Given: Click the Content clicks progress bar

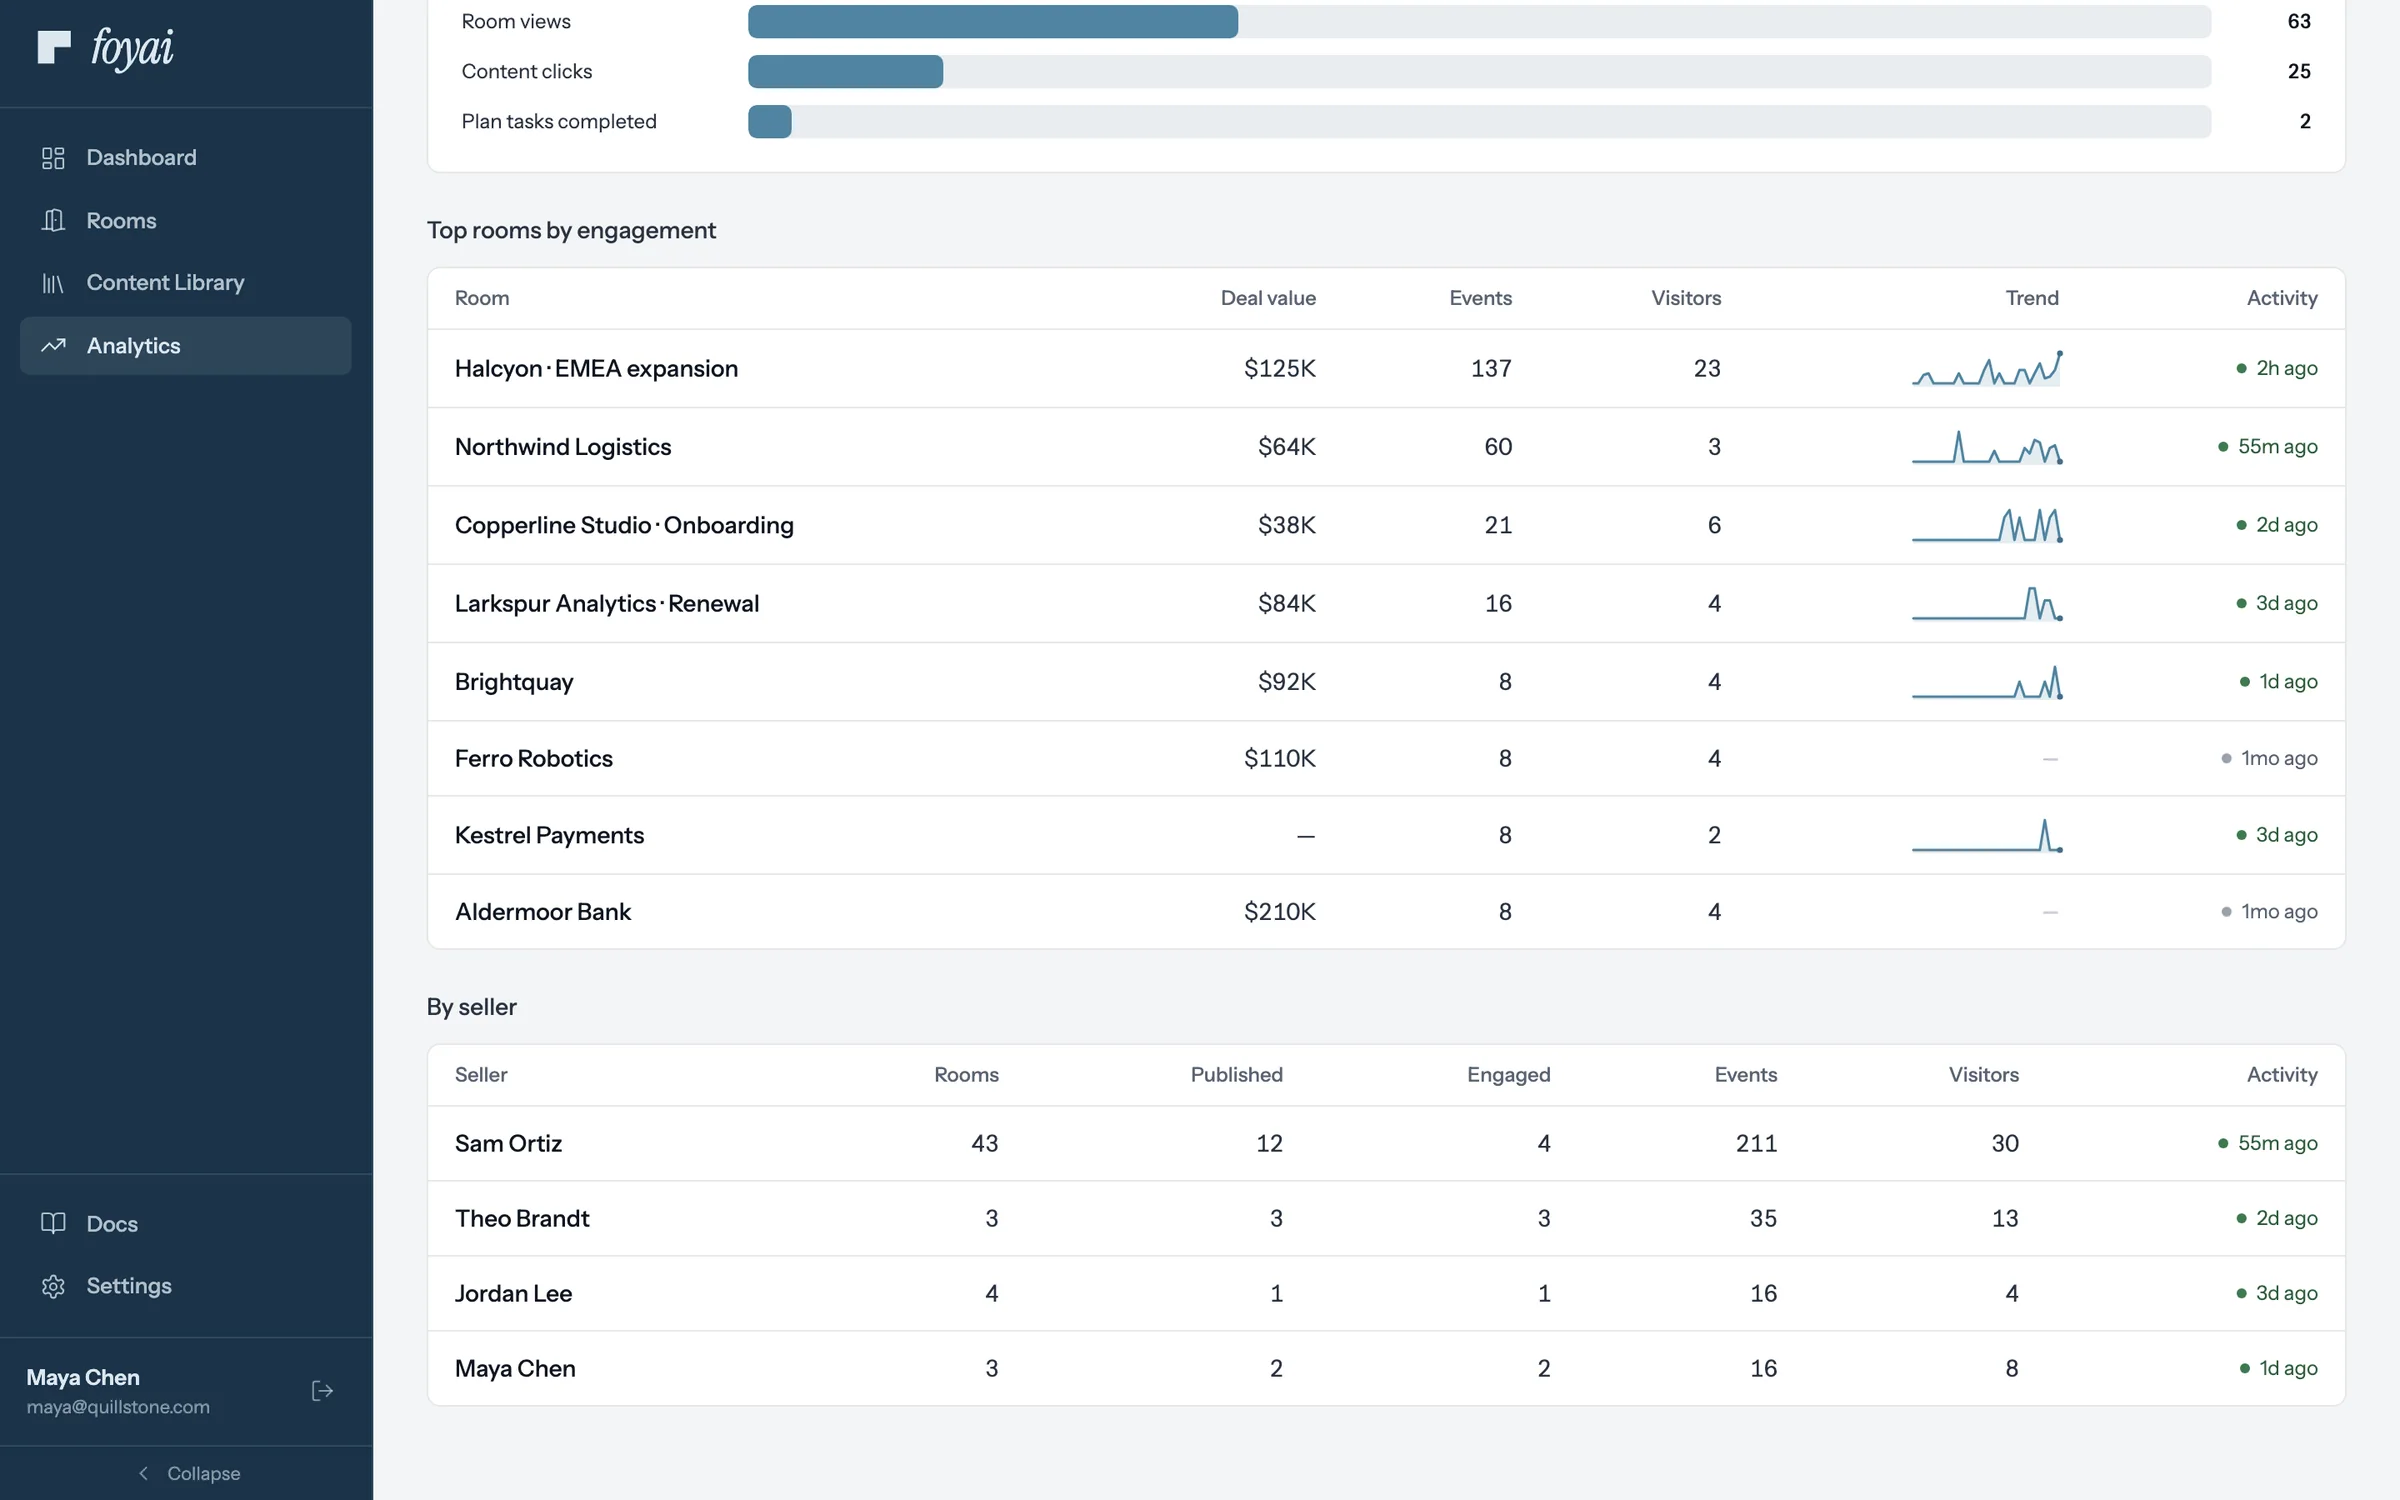Looking at the screenshot, I should 1479,71.
